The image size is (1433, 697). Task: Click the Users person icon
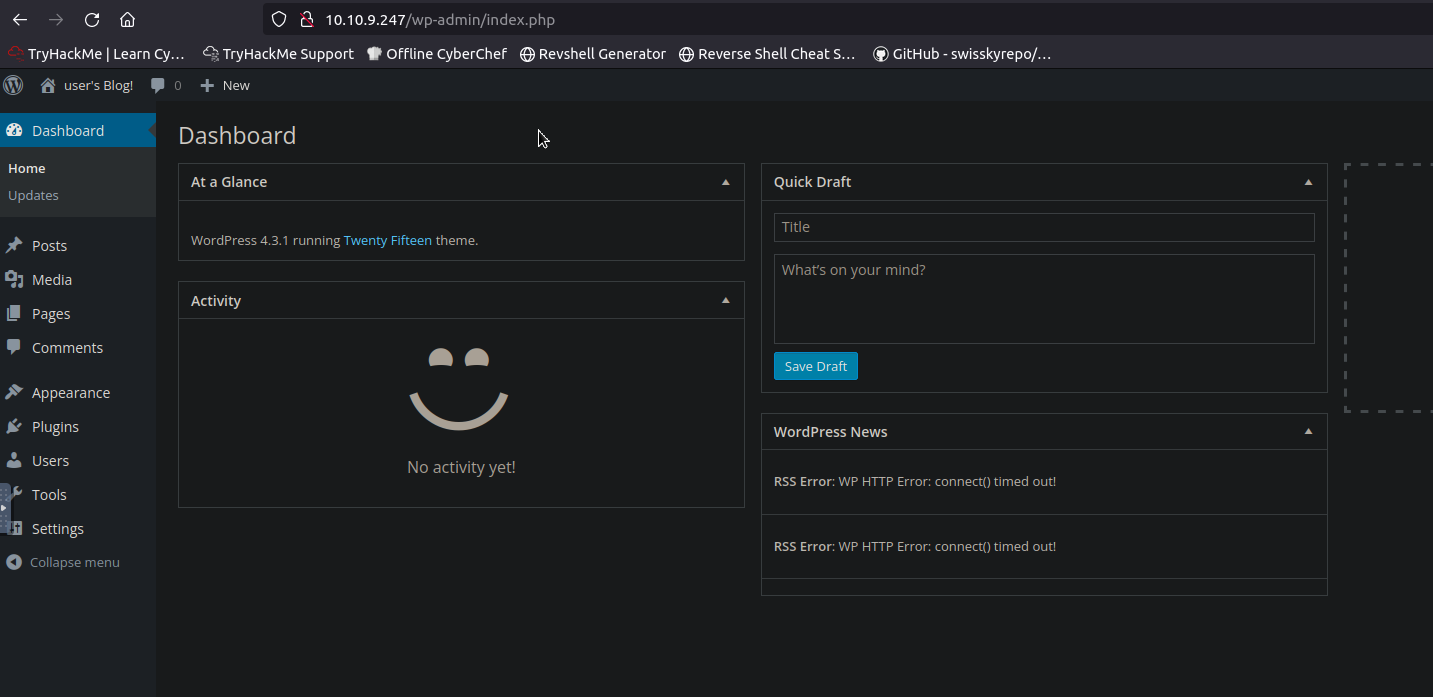click(14, 460)
